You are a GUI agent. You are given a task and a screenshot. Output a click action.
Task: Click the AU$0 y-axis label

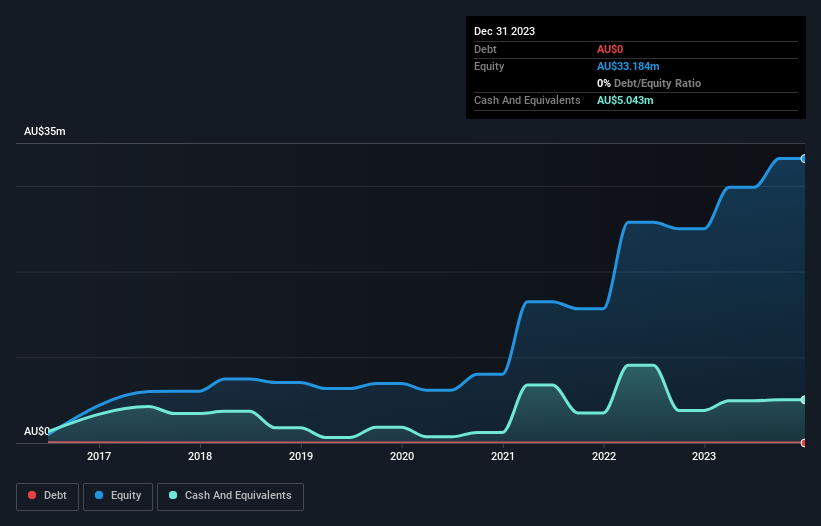click(x=37, y=431)
